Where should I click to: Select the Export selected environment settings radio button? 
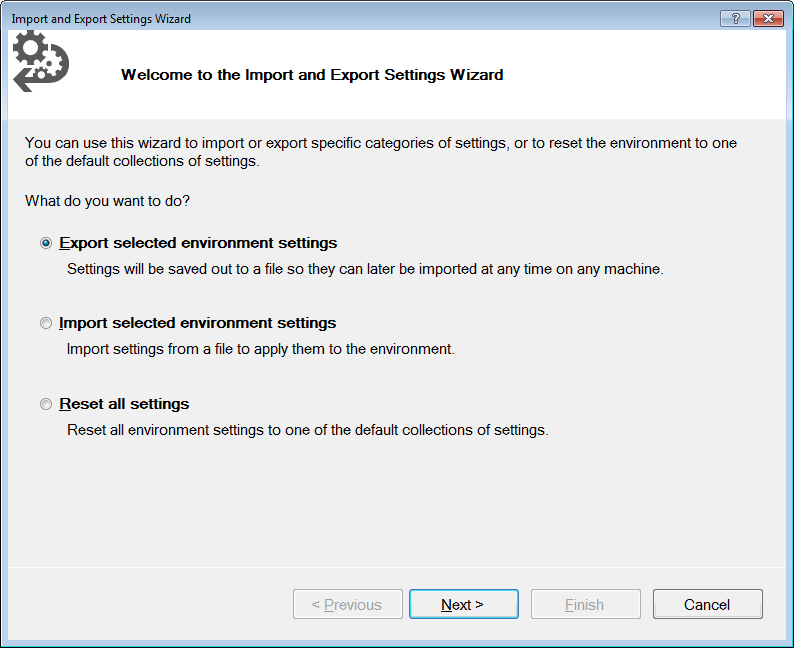pyautogui.click(x=46, y=243)
